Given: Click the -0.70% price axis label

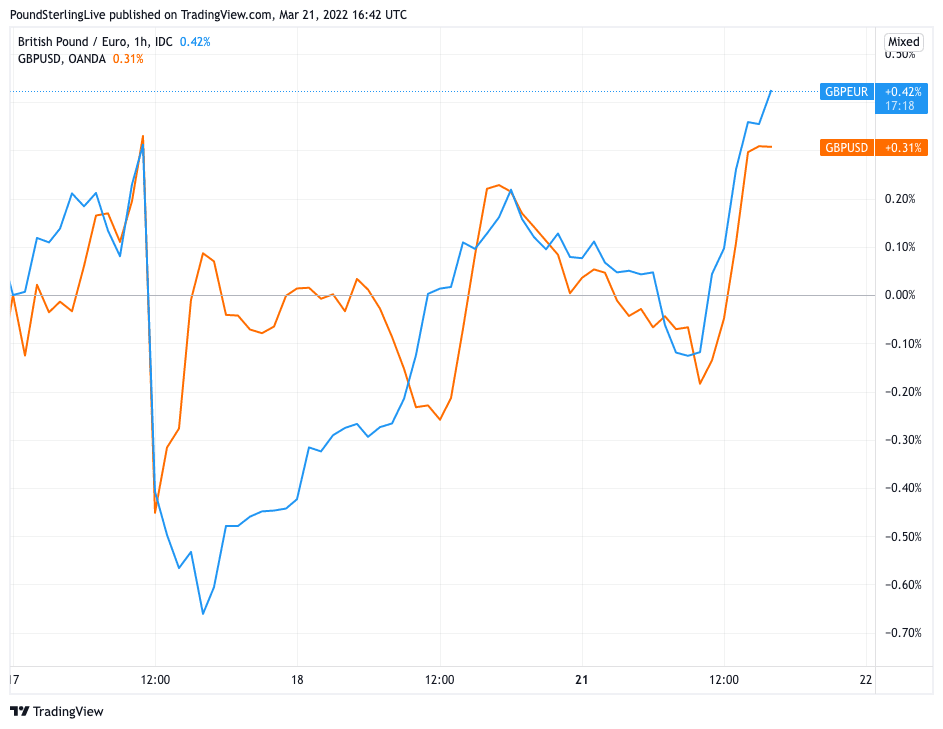Looking at the screenshot, I should point(901,633).
